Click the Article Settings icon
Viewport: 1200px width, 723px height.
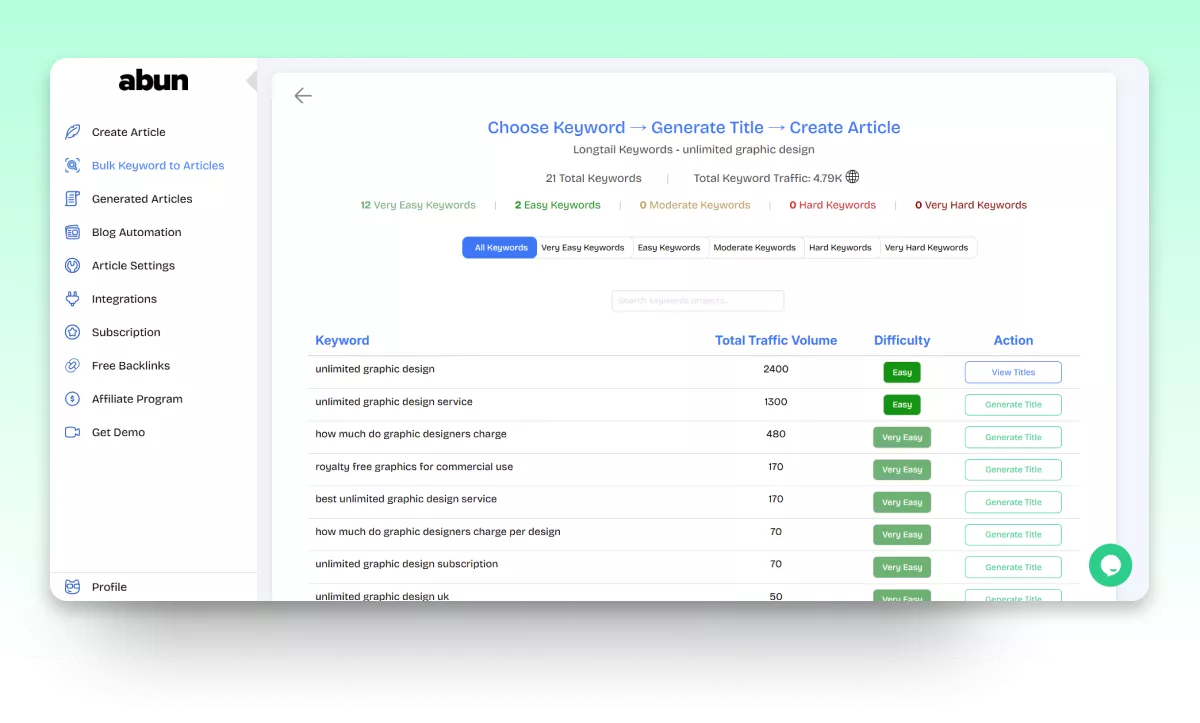pos(72,266)
